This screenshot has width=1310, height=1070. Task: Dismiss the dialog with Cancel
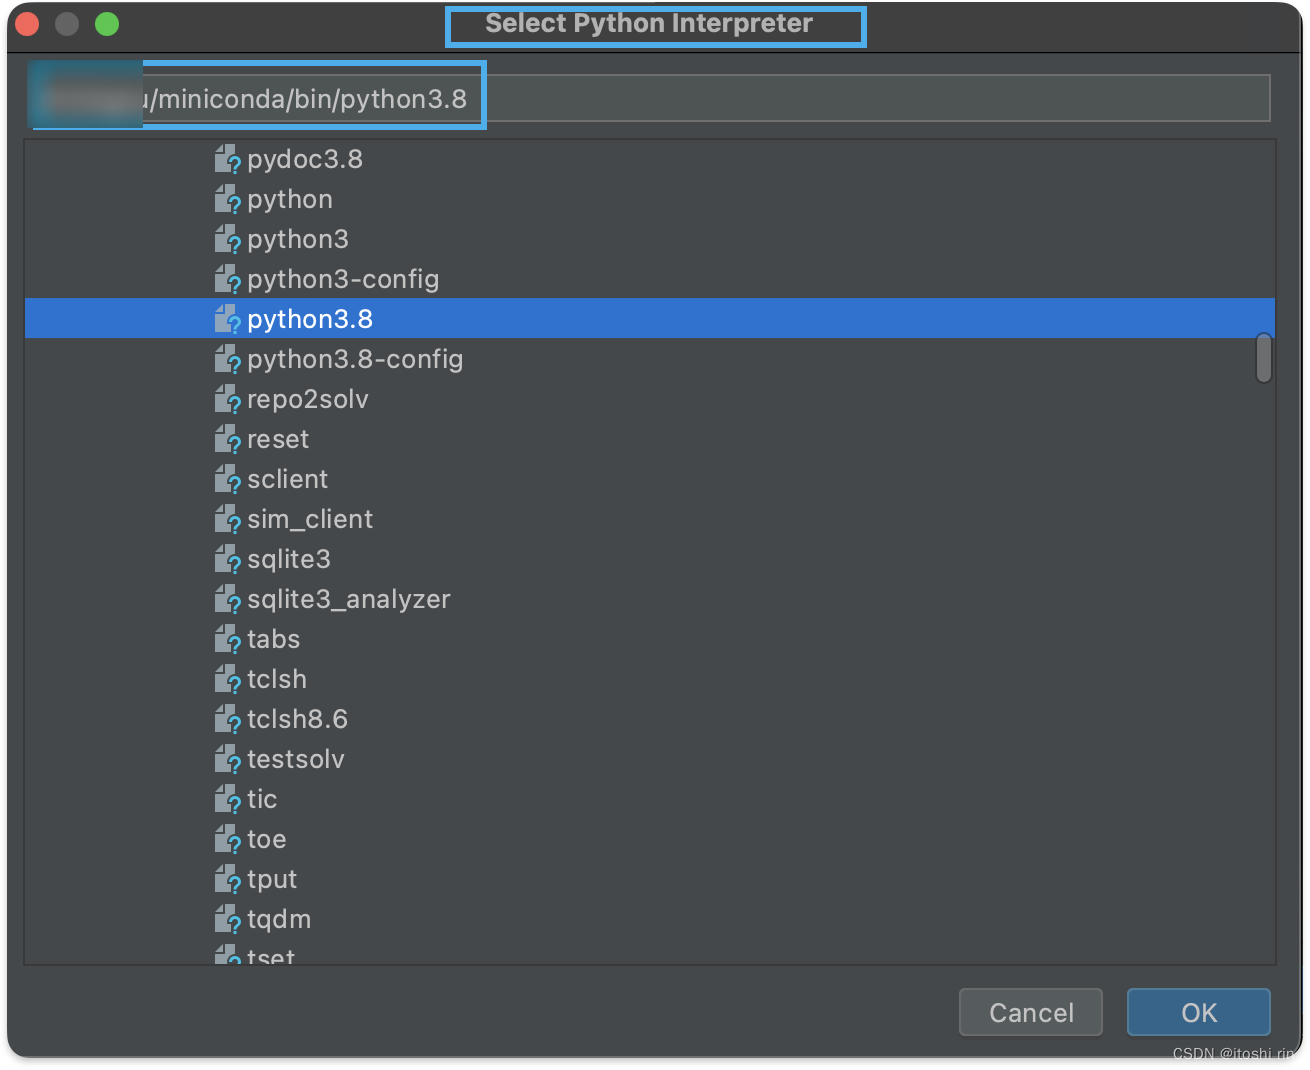pyautogui.click(x=1031, y=1013)
